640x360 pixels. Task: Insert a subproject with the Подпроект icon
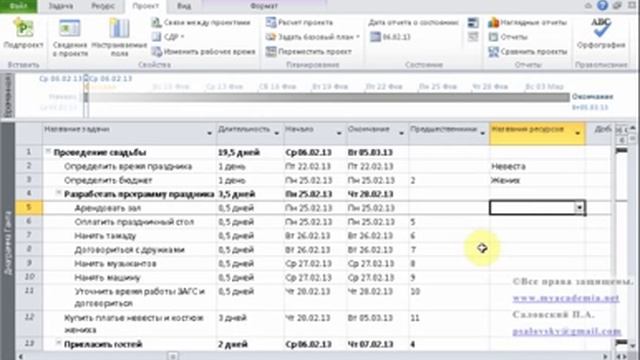click(x=23, y=34)
